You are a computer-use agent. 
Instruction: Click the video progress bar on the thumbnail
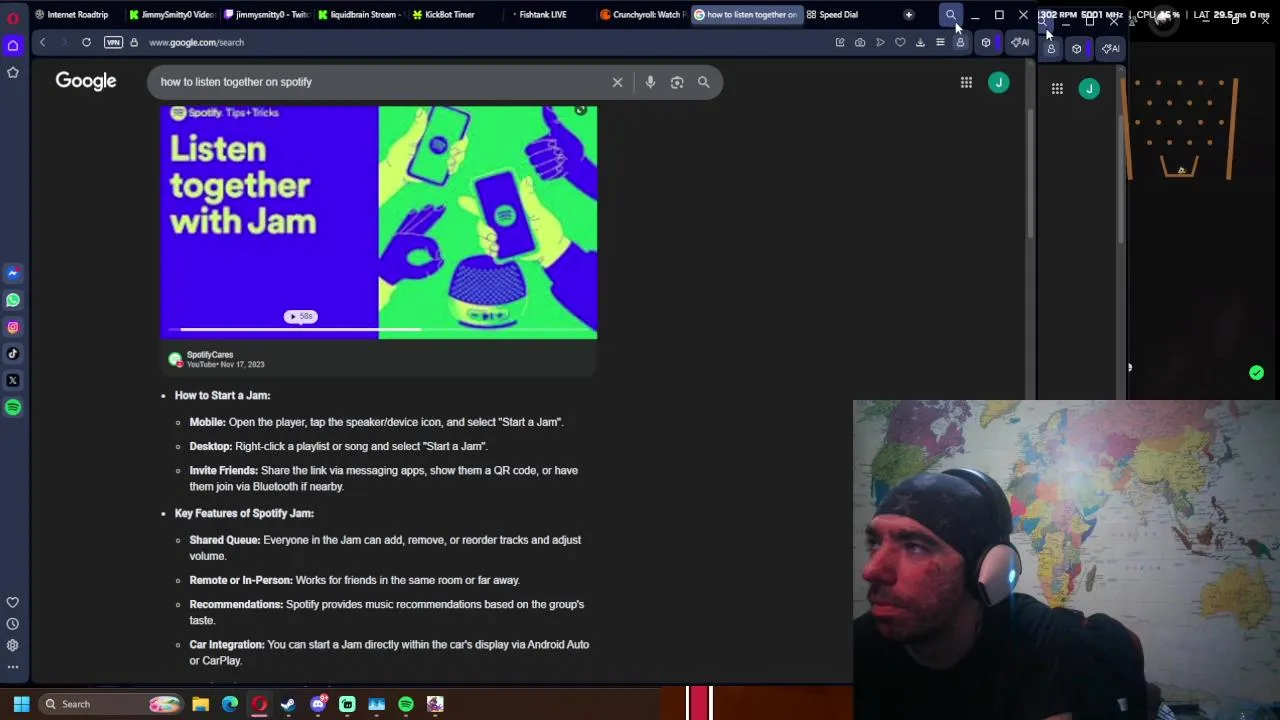pyautogui.click(x=379, y=329)
